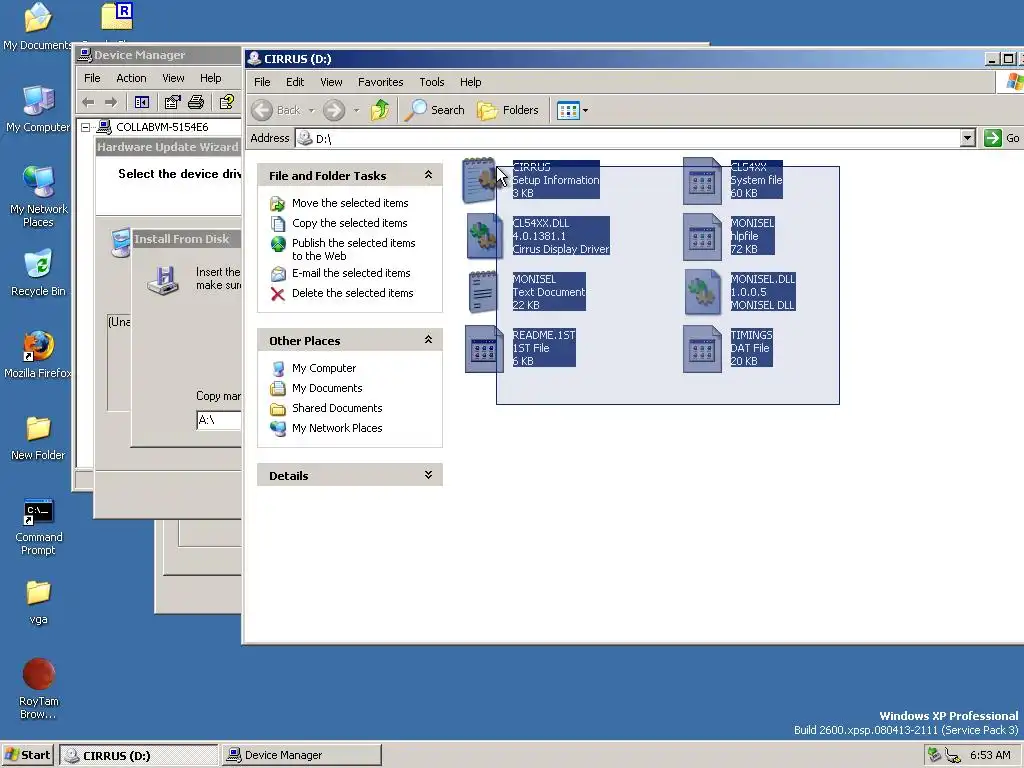
Task: Select the CL54XX System file icon
Action: [702, 180]
